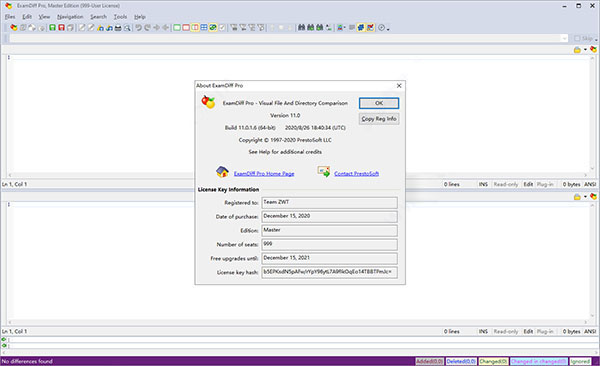Click the License key hash field
Viewport: 600px width, 366px height.
pos(329,272)
